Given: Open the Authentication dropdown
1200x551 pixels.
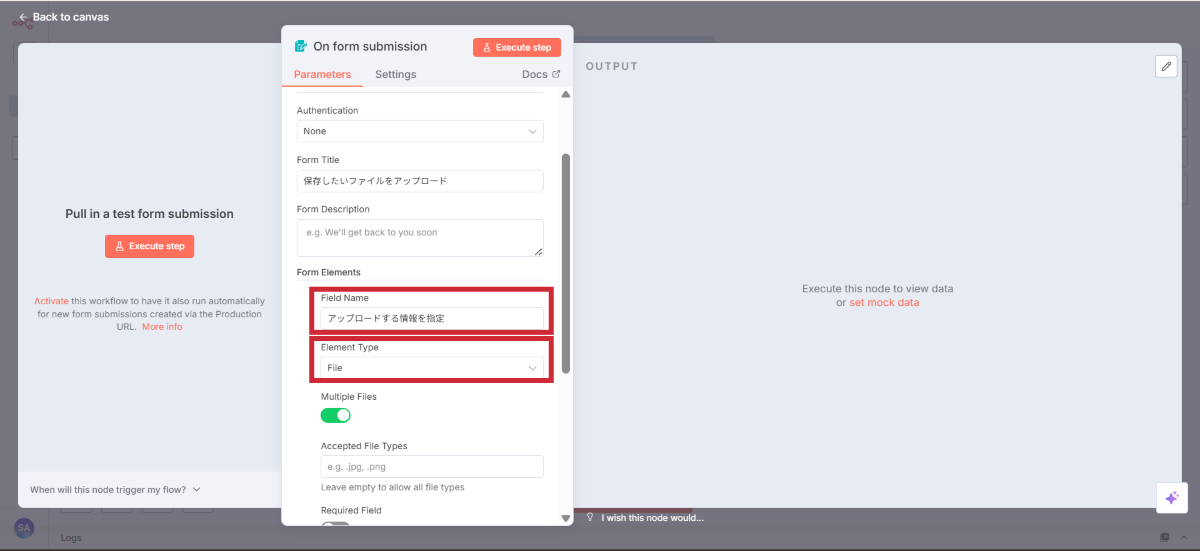Looking at the screenshot, I should click(420, 131).
